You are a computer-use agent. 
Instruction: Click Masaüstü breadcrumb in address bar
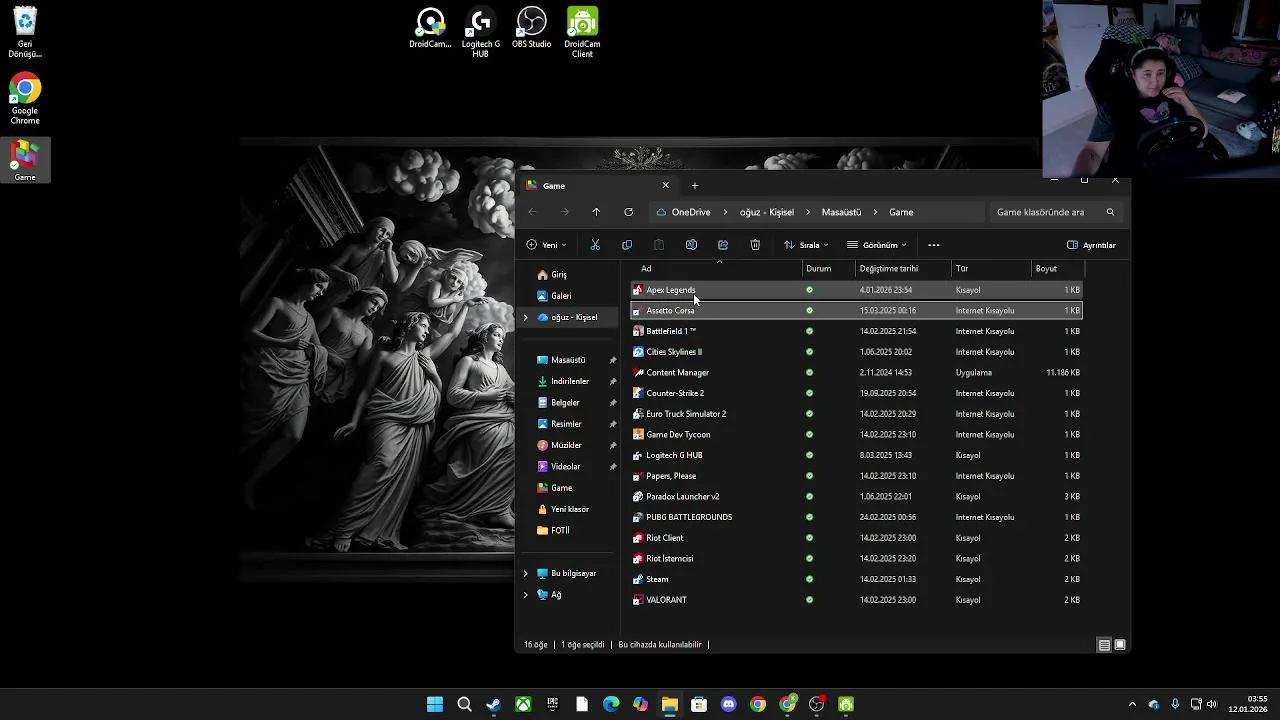click(x=841, y=212)
